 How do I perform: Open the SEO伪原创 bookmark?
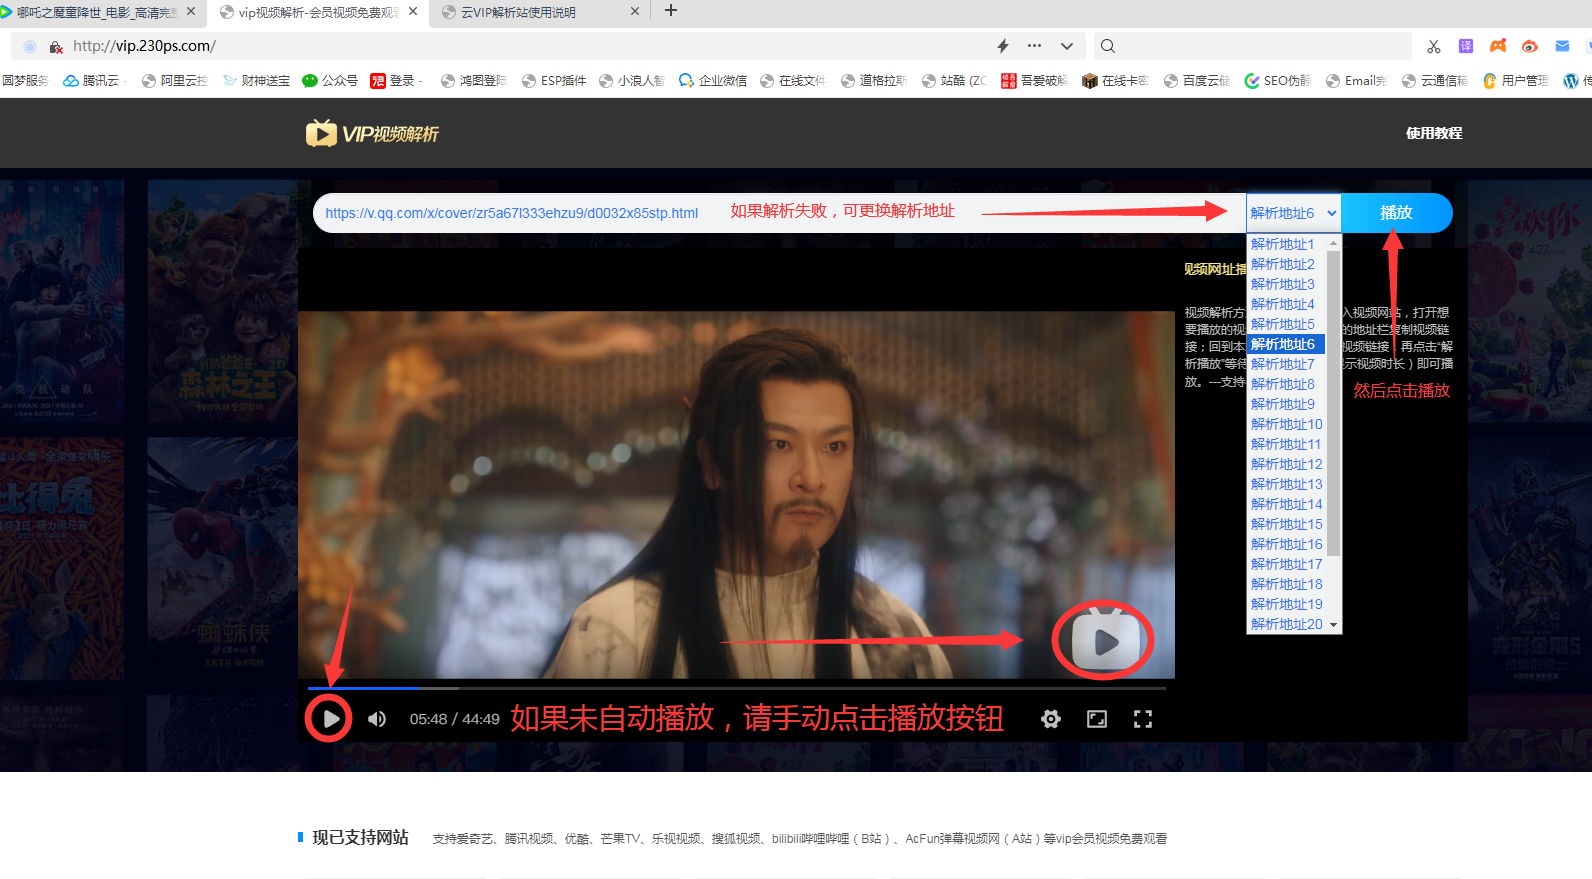click(x=1277, y=81)
